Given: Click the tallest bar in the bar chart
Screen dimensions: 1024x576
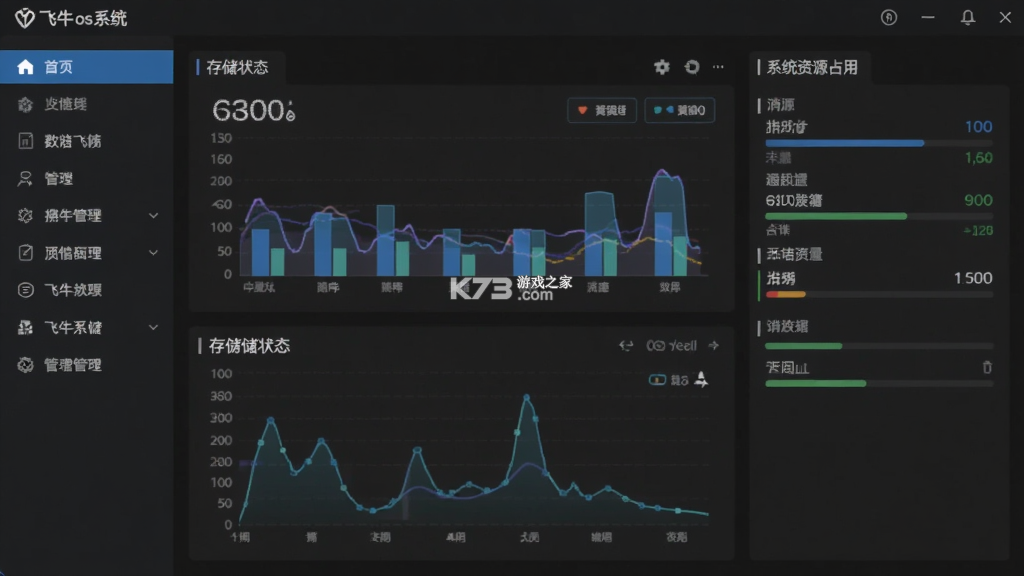Looking at the screenshot, I should [x=668, y=225].
